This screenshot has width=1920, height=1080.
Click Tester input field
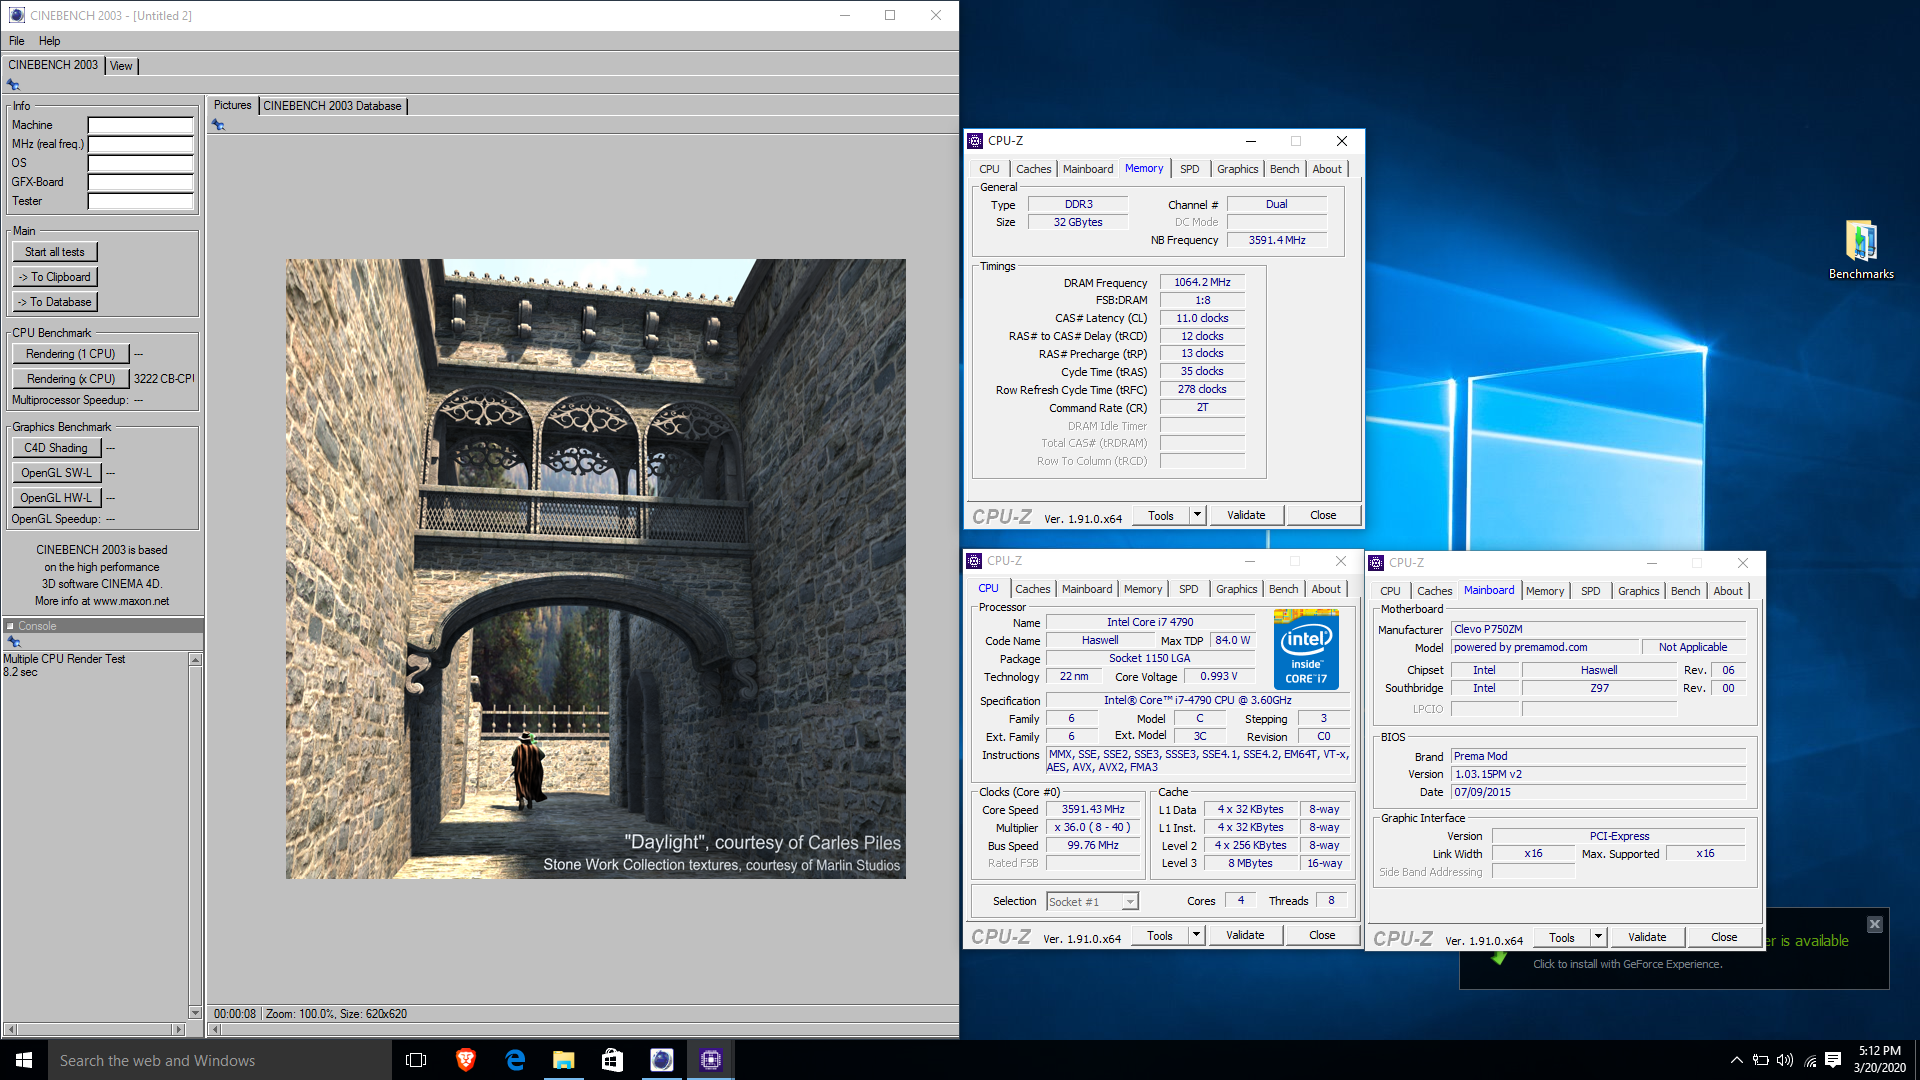coord(140,201)
